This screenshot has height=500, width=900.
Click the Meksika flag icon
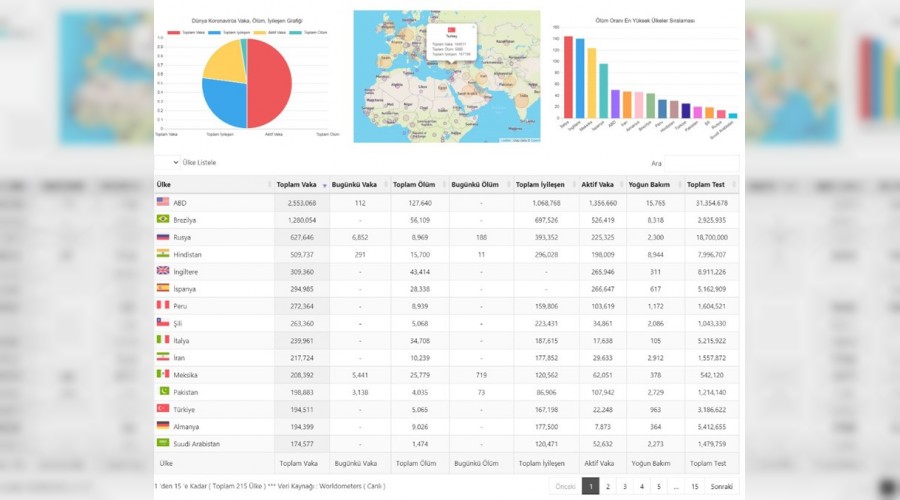pyautogui.click(x=163, y=374)
